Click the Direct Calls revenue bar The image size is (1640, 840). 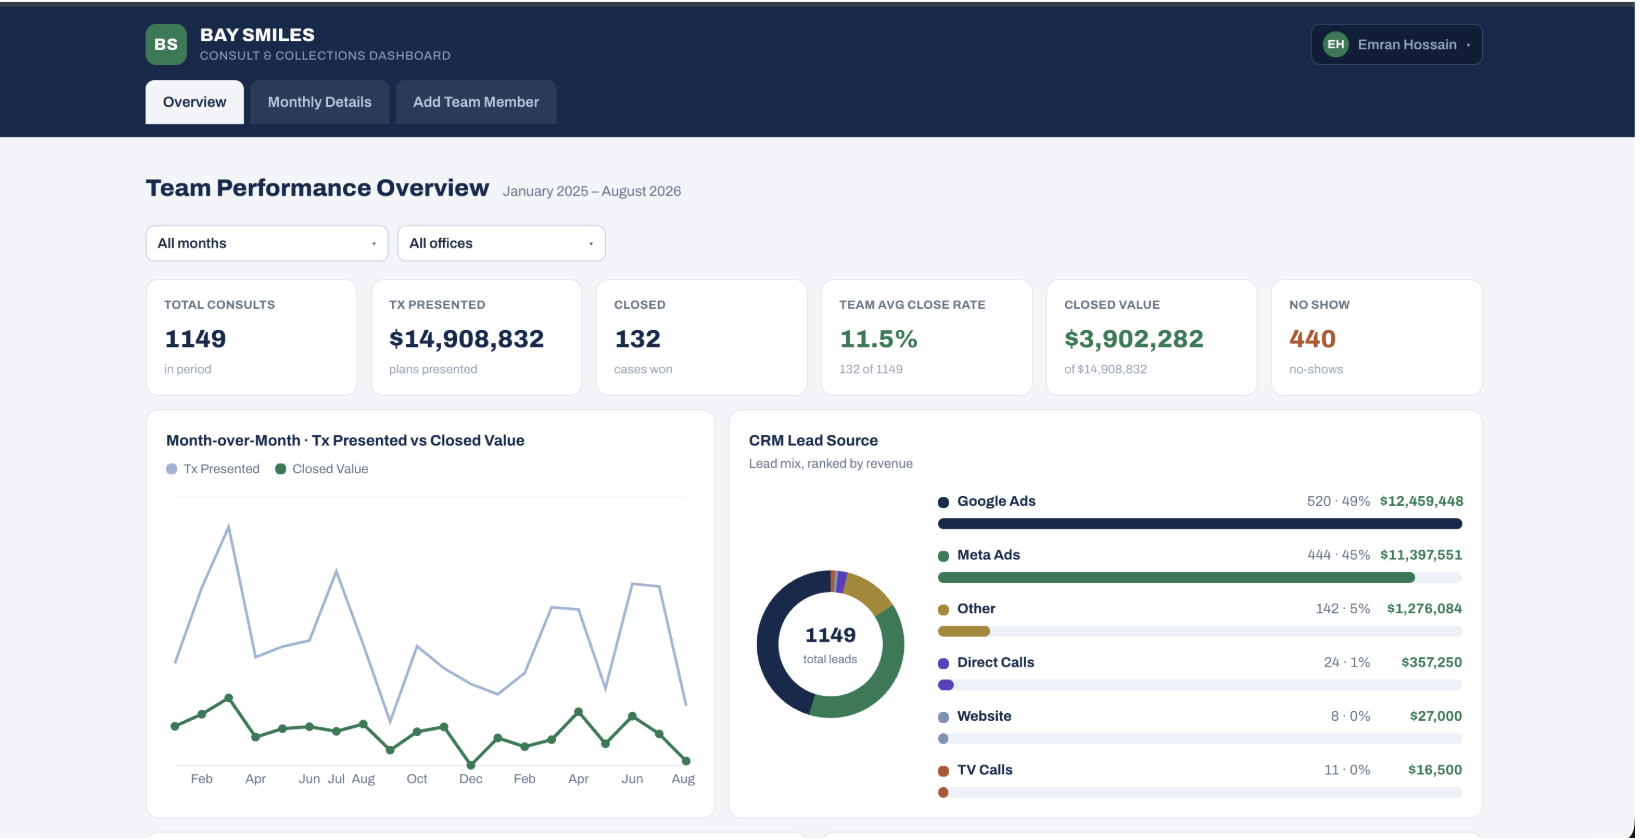(1200, 685)
